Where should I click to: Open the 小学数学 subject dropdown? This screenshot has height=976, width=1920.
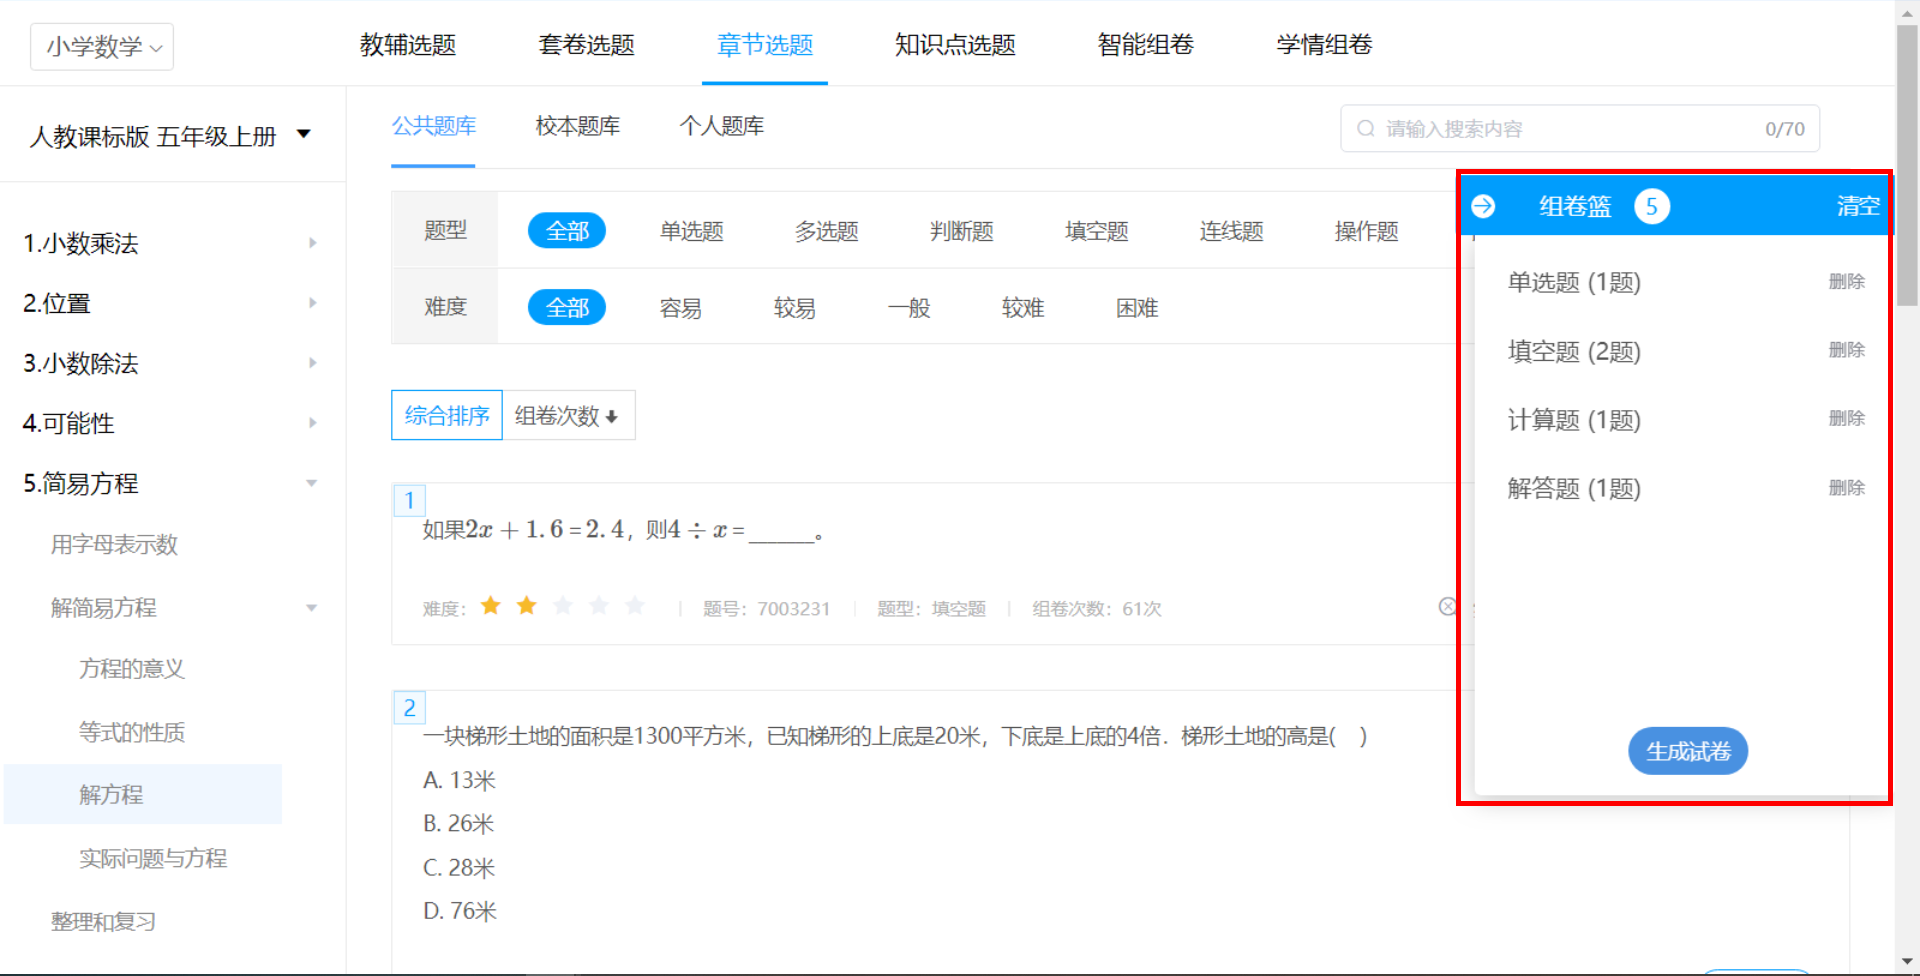[103, 47]
